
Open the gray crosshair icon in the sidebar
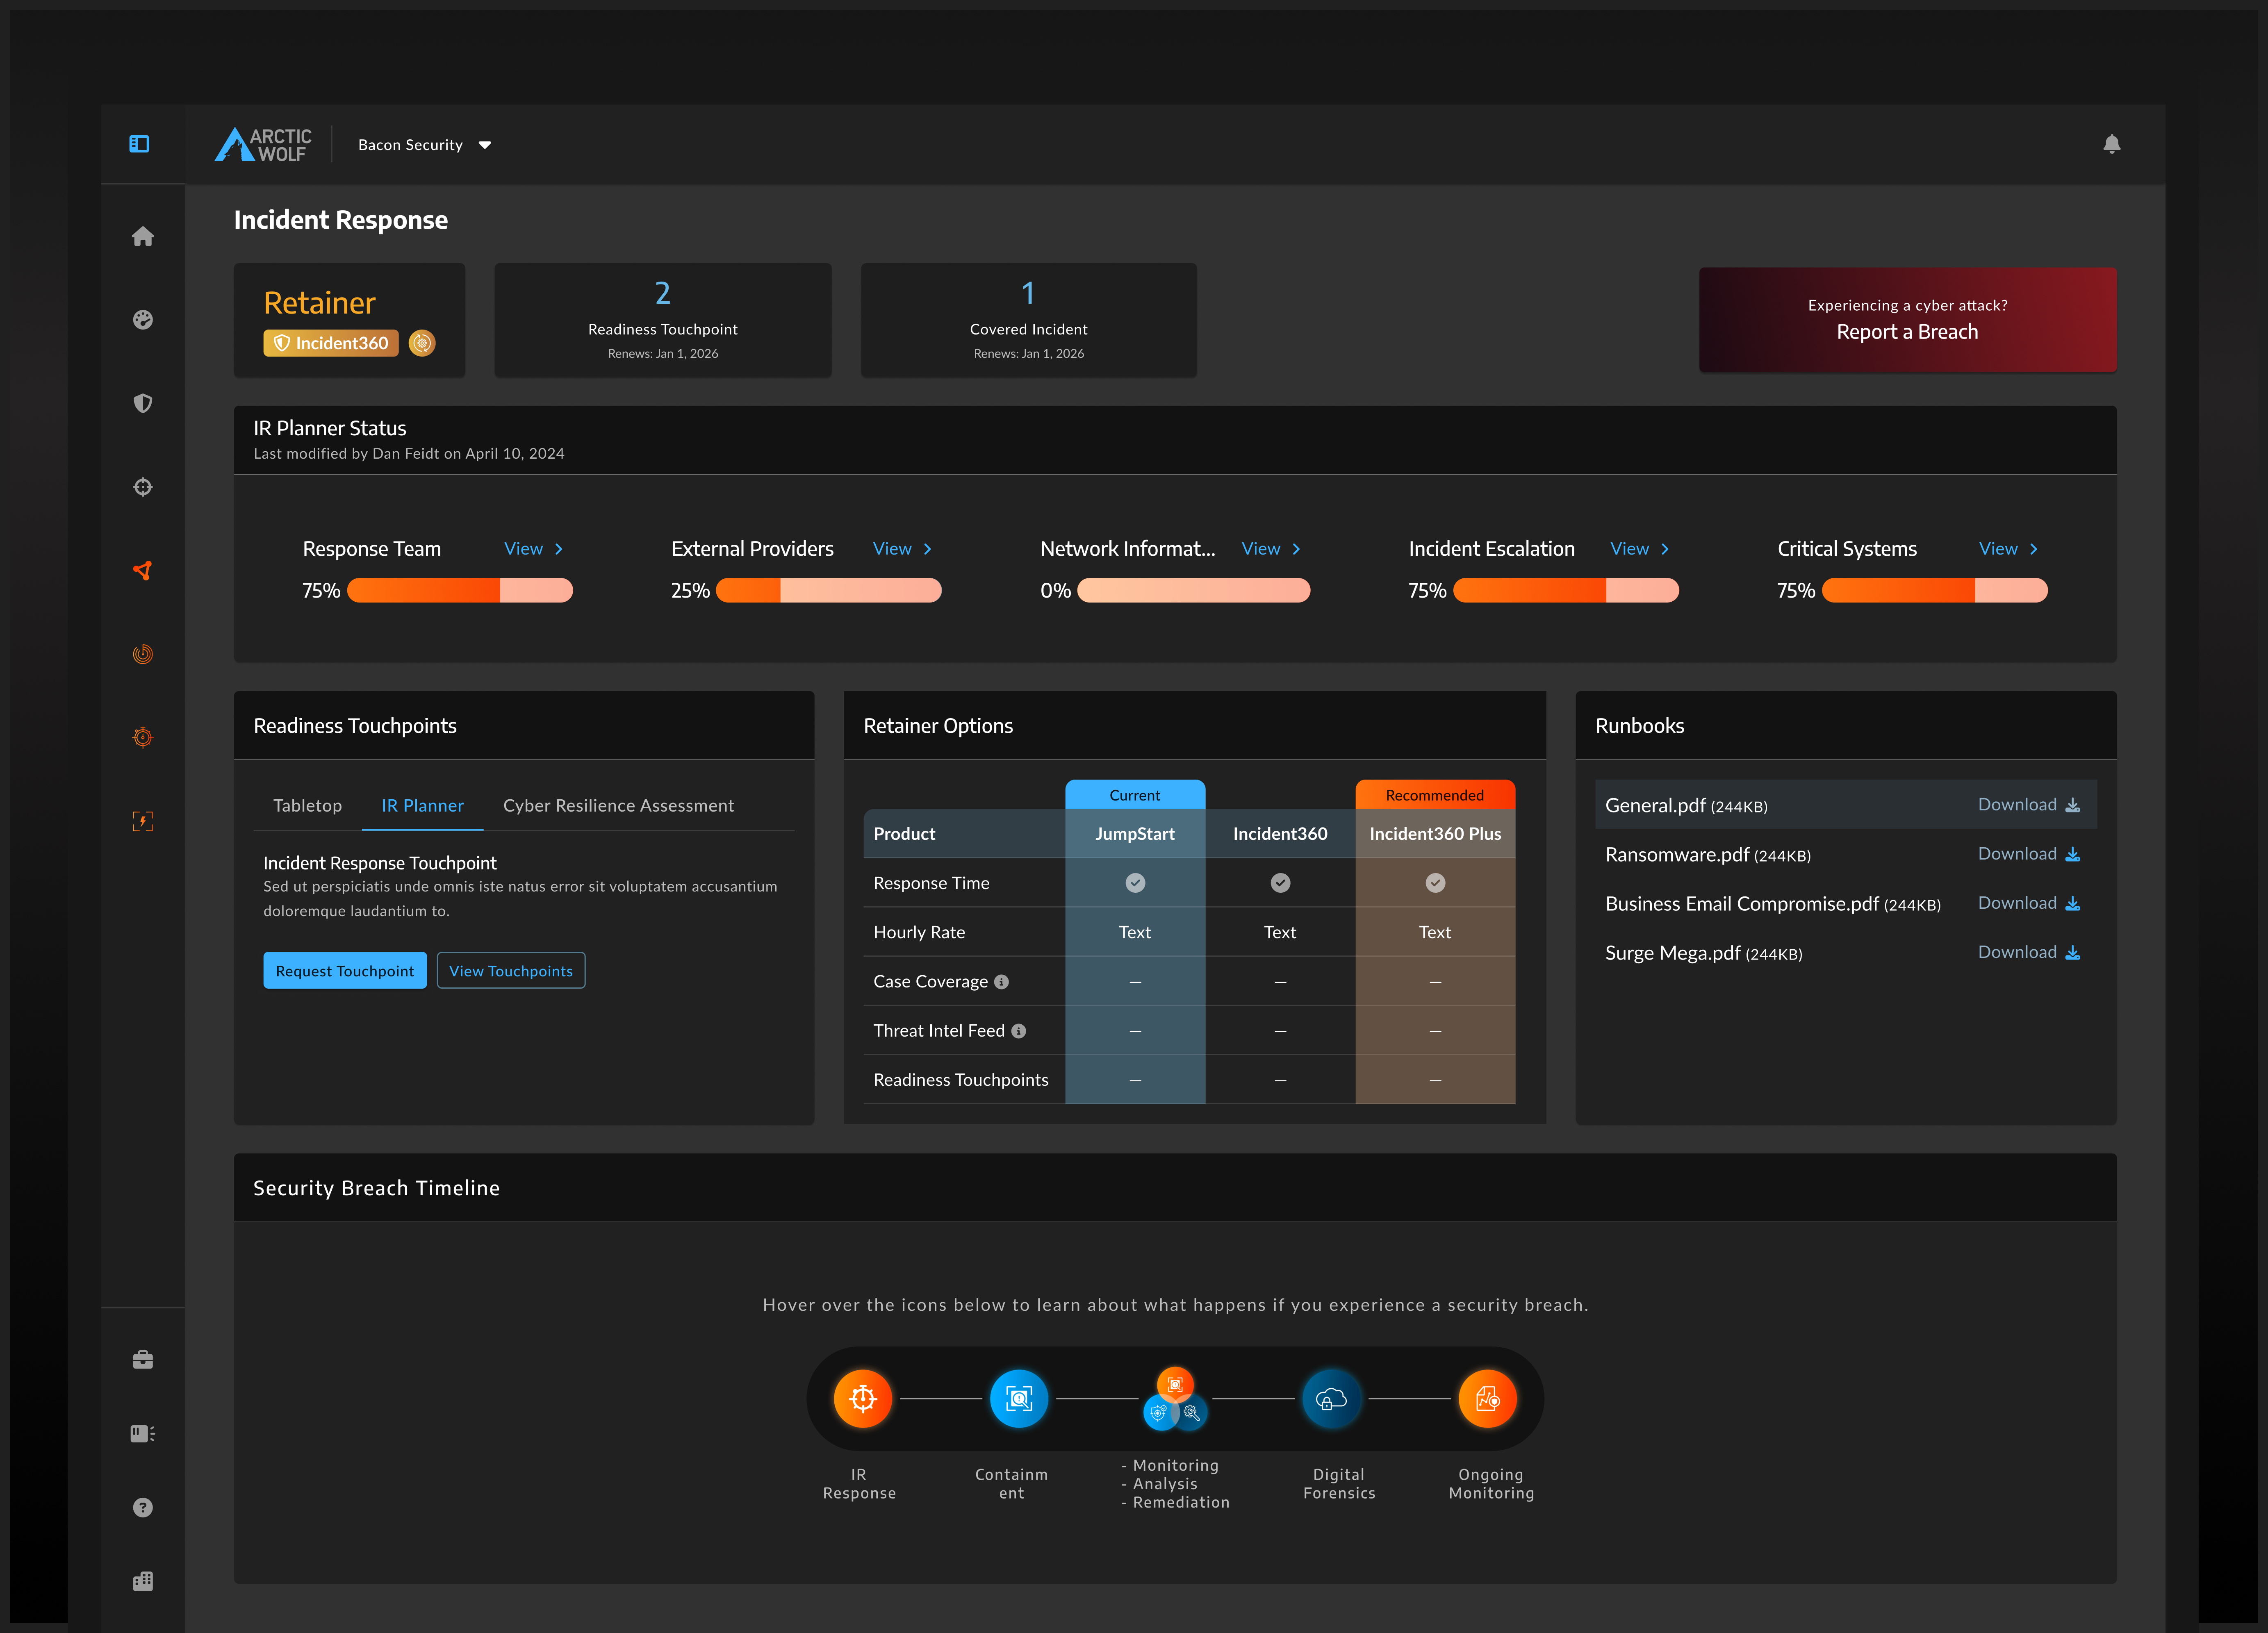coord(143,487)
